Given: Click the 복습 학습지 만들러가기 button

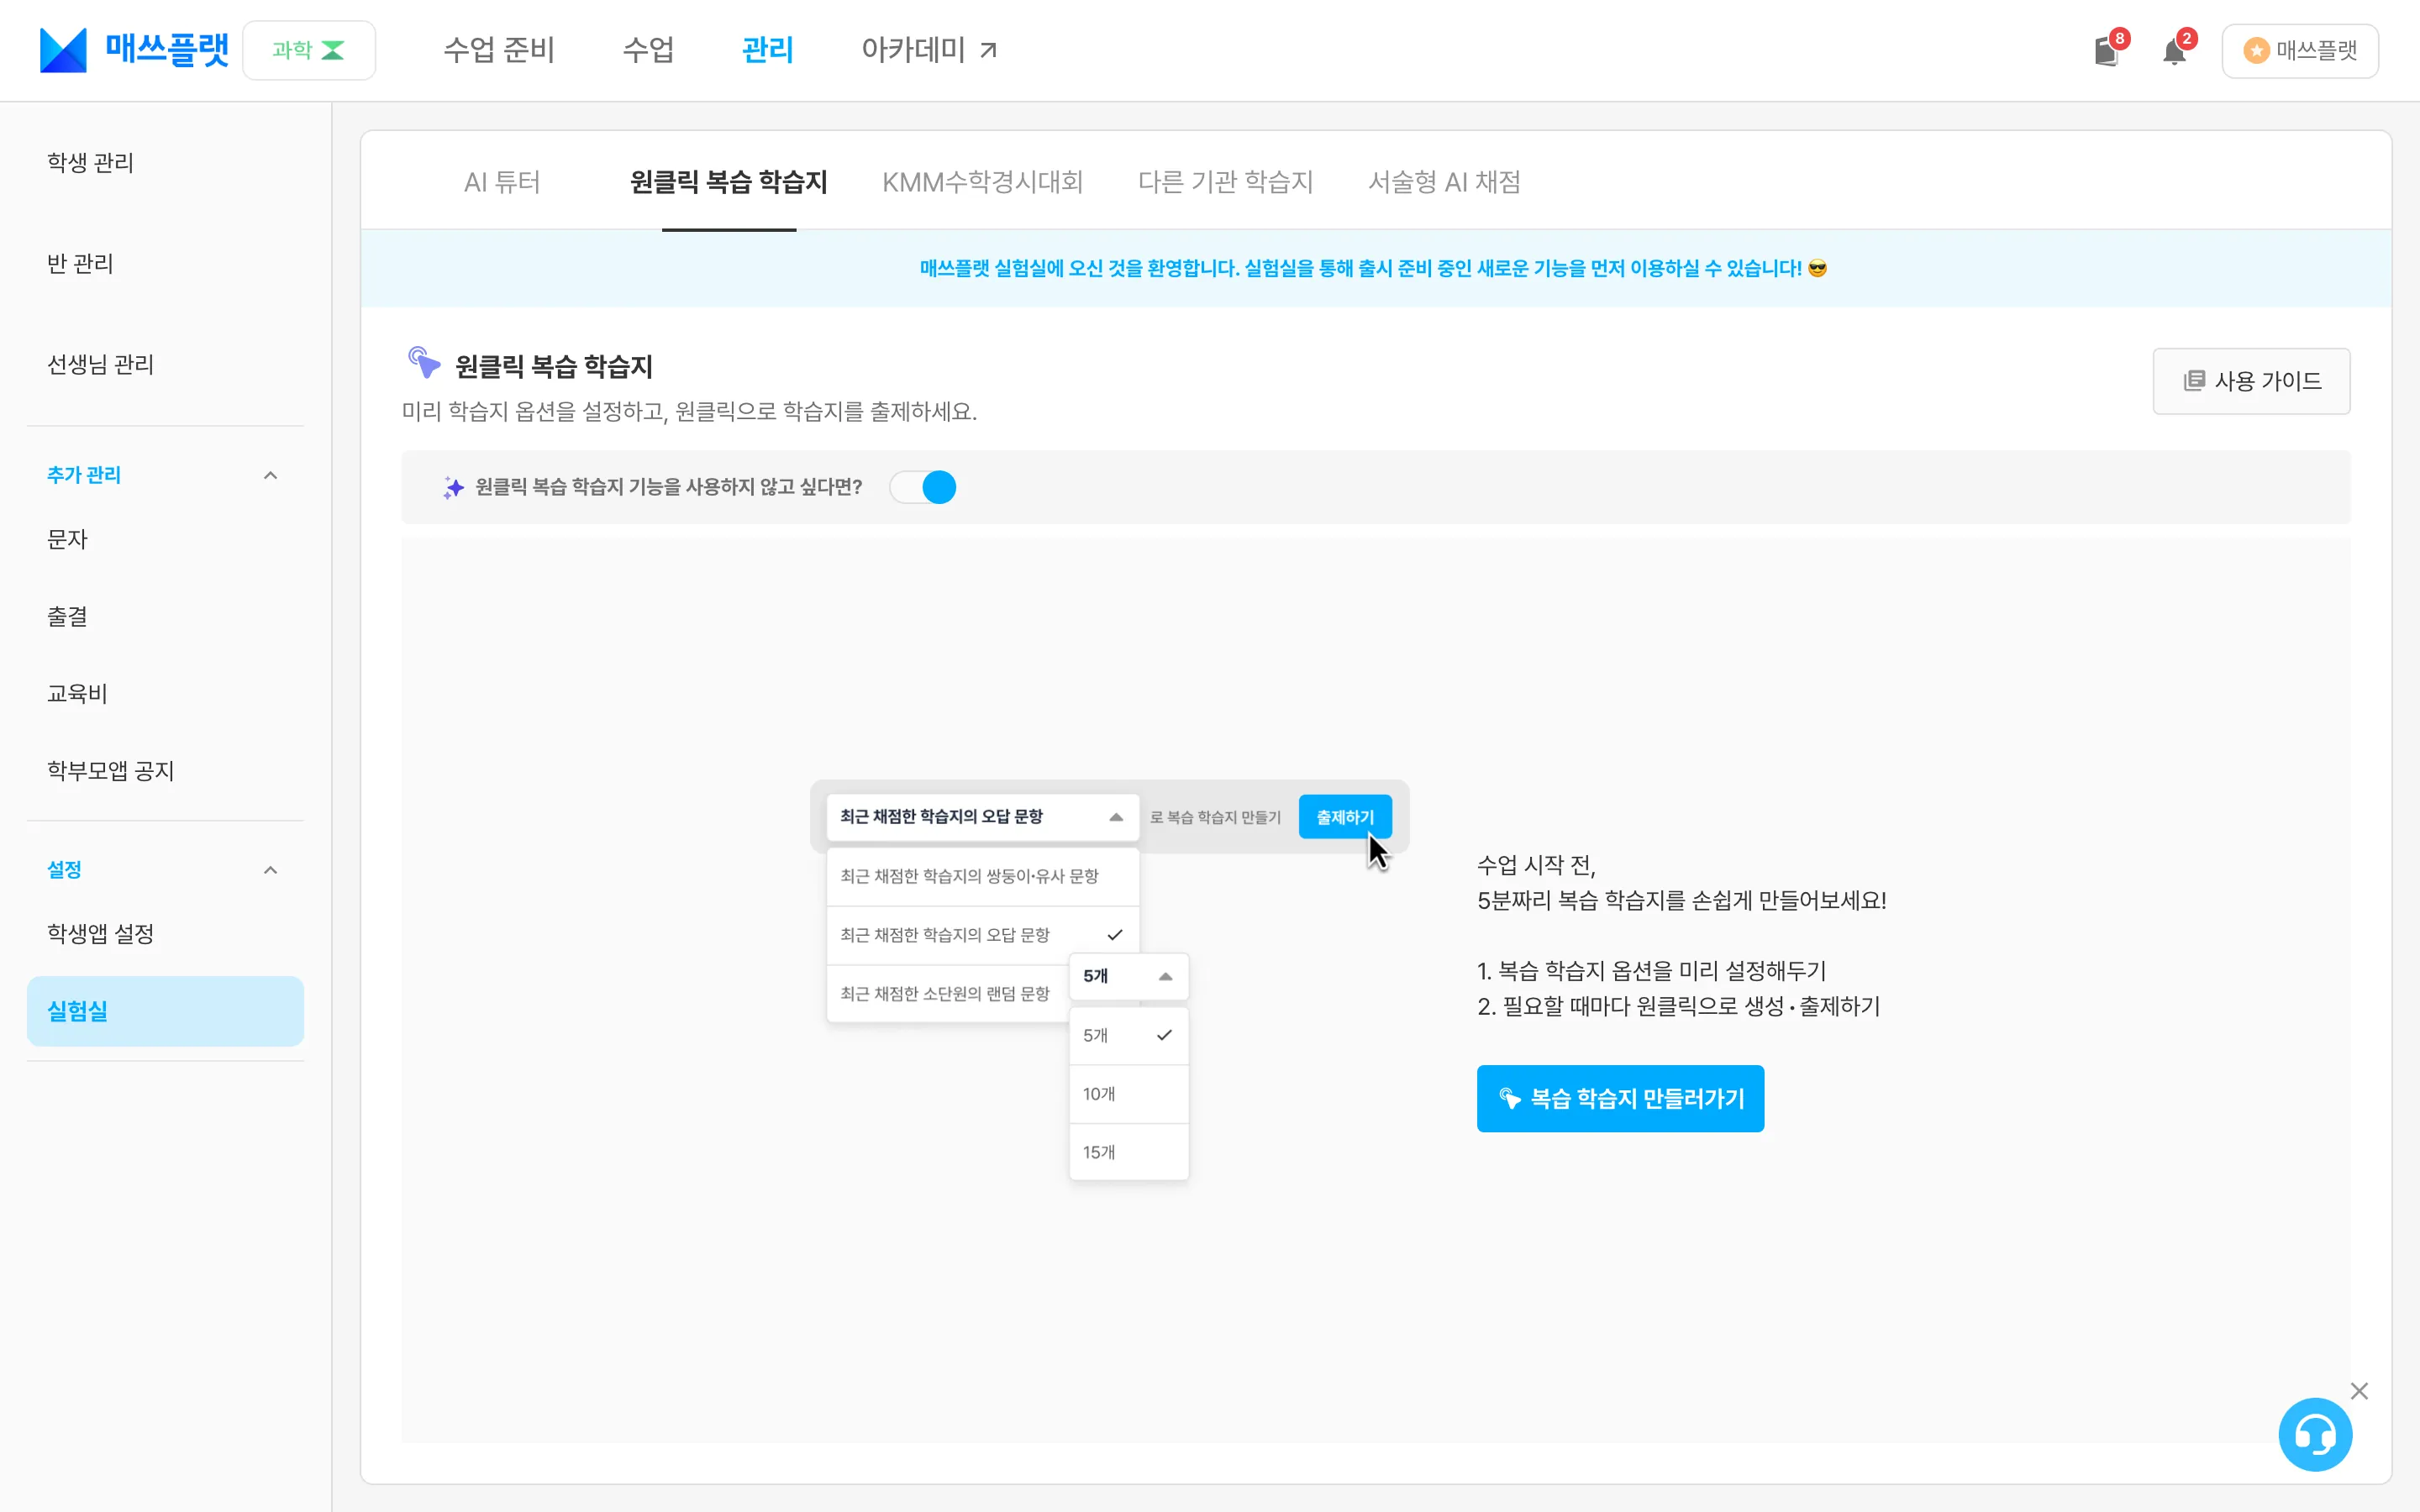Looking at the screenshot, I should tap(1620, 1098).
